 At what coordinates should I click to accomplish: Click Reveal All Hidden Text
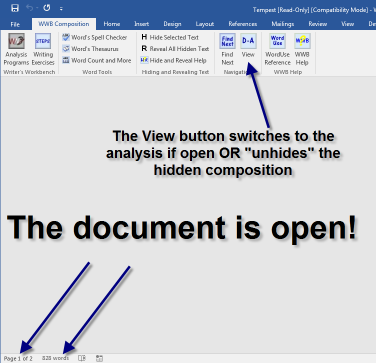pyautogui.click(x=175, y=49)
